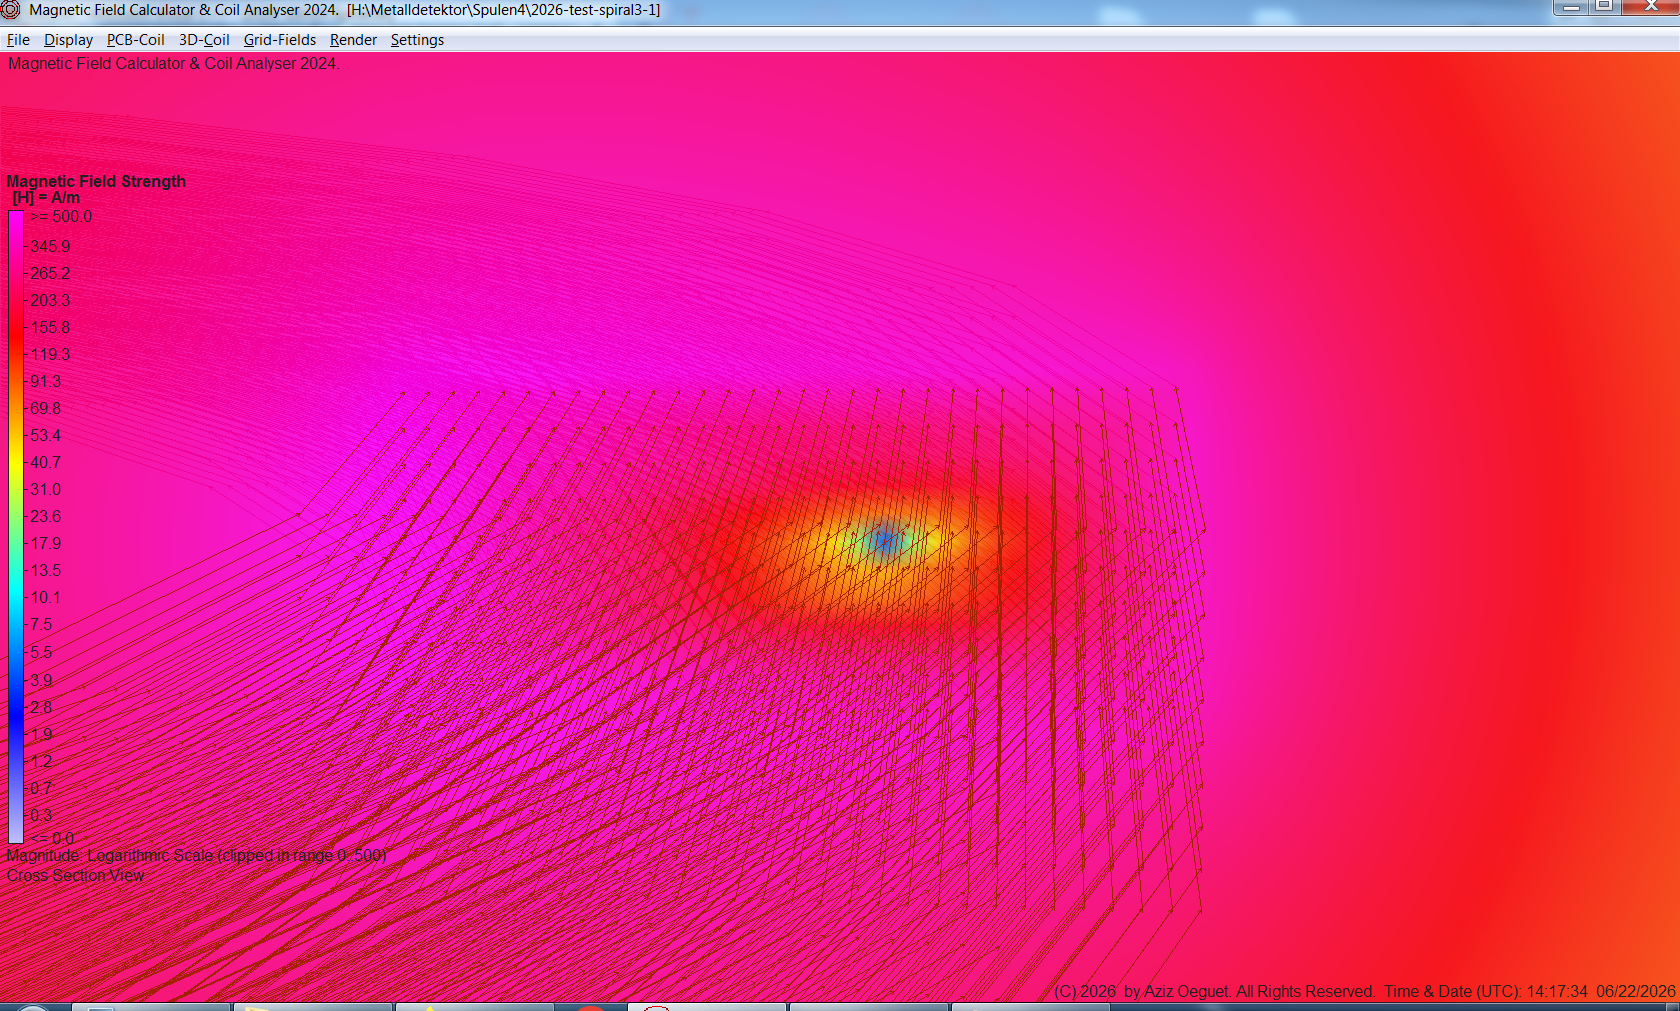Image resolution: width=1680 pixels, height=1011 pixels.
Task: Click the '265.2' legend value
Action: pos(50,273)
